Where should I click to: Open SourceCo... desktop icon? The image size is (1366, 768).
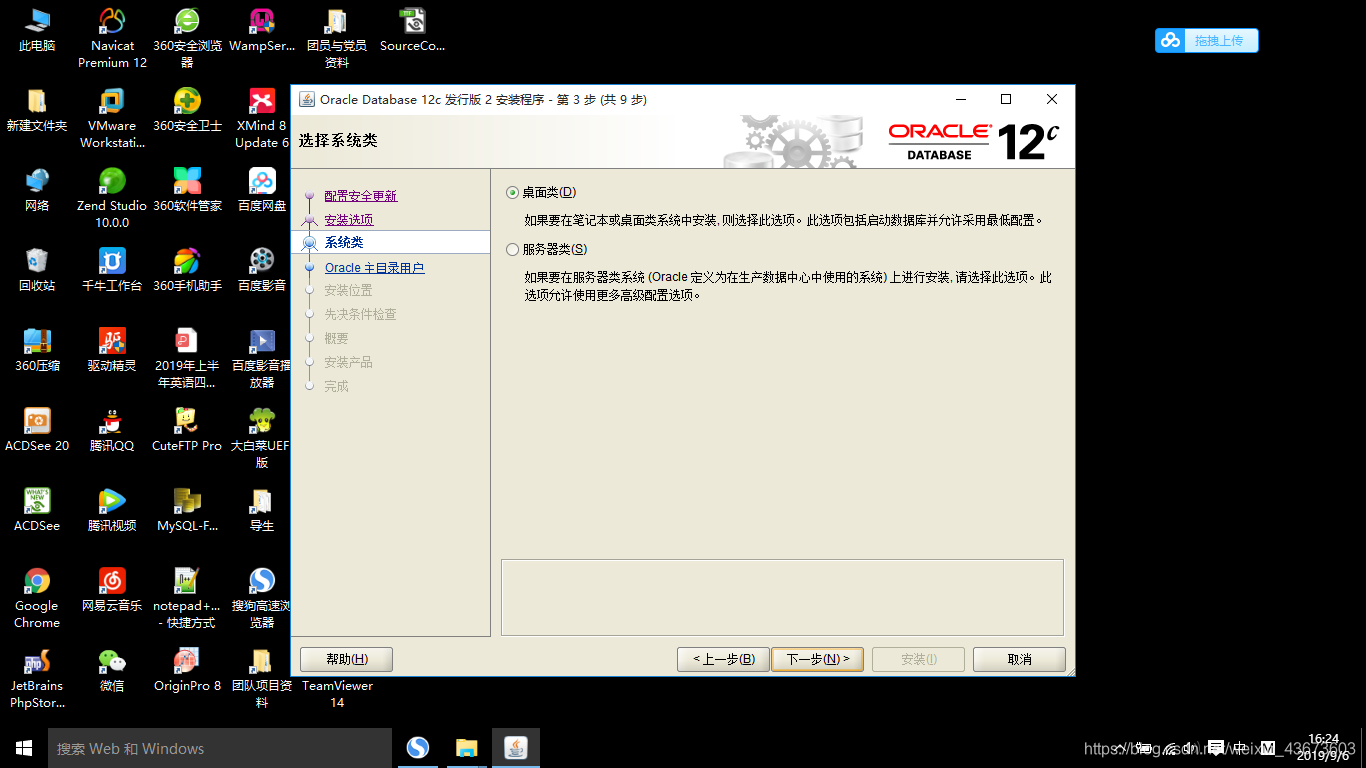[412, 31]
